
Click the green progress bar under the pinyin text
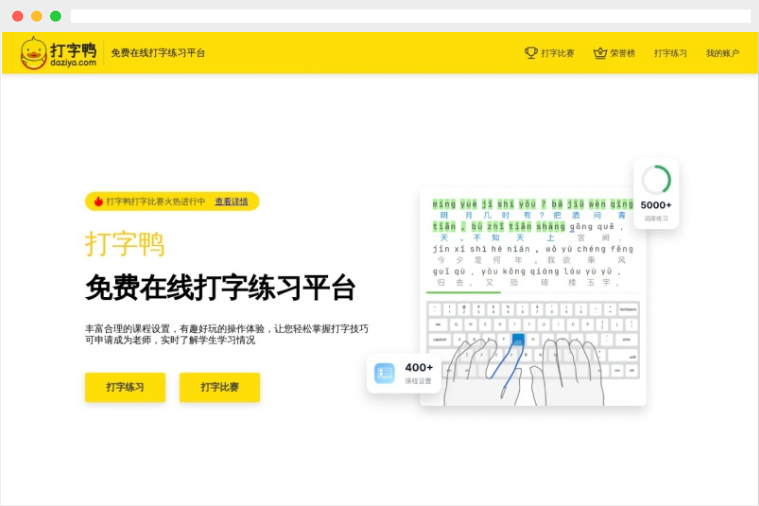(x=463, y=293)
